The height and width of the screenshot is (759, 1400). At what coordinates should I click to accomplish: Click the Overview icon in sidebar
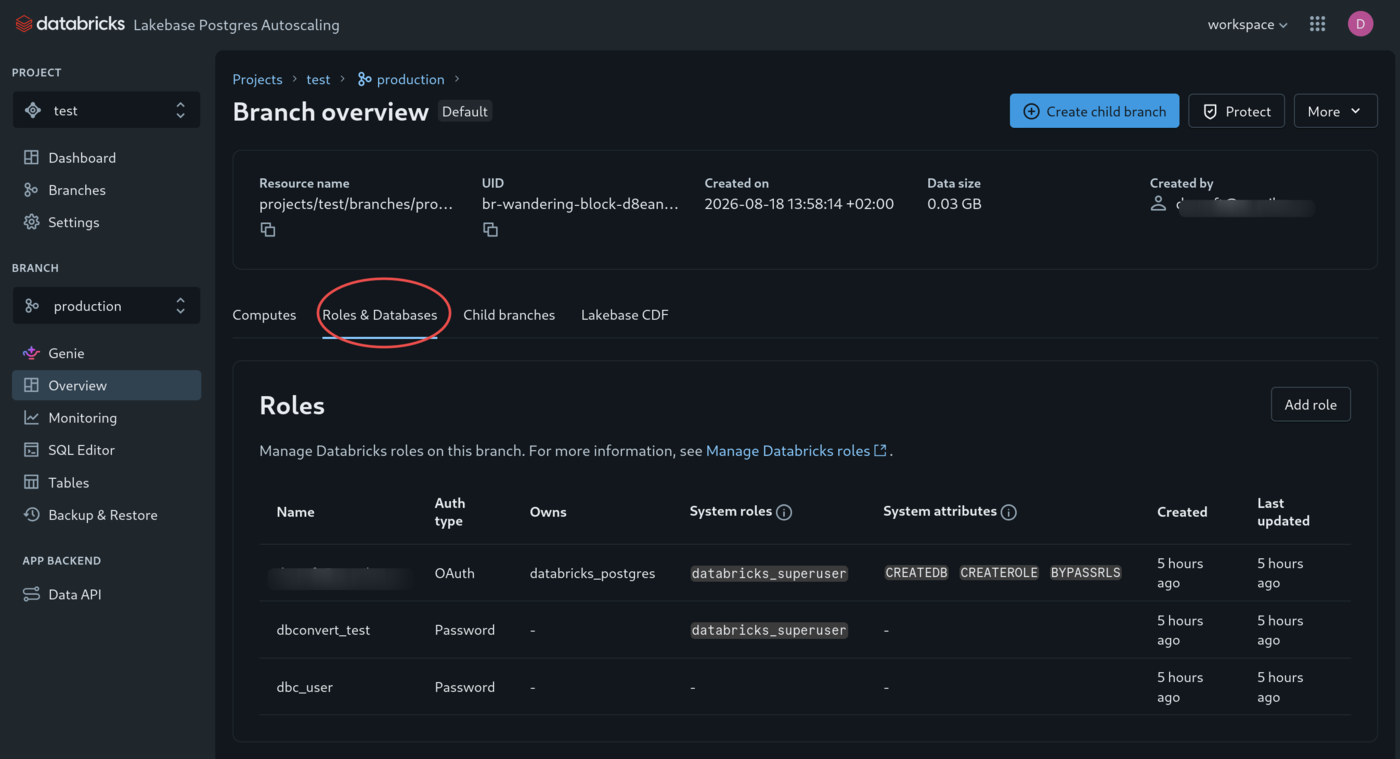[31, 385]
